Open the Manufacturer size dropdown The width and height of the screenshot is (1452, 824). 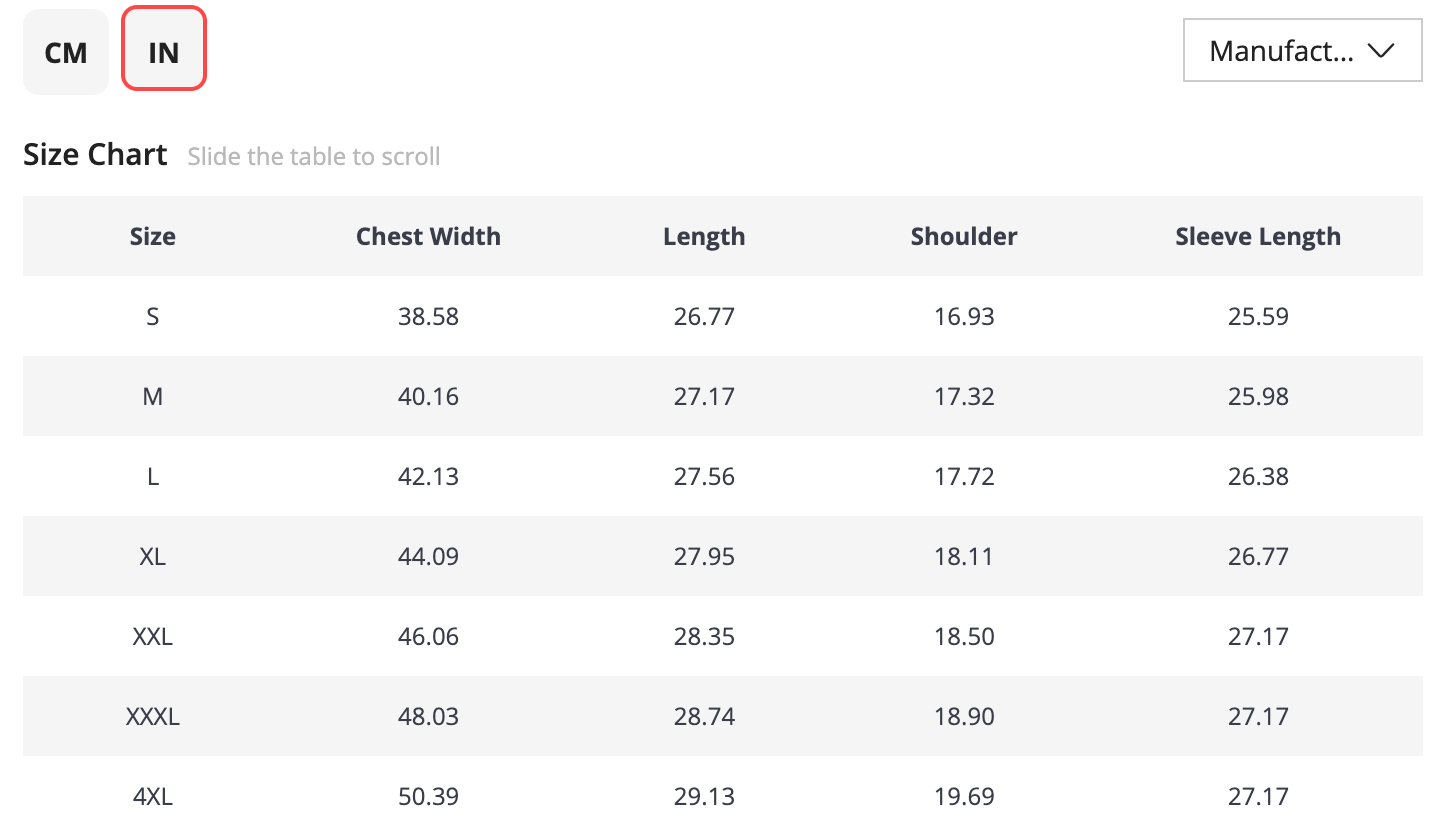pos(1302,50)
